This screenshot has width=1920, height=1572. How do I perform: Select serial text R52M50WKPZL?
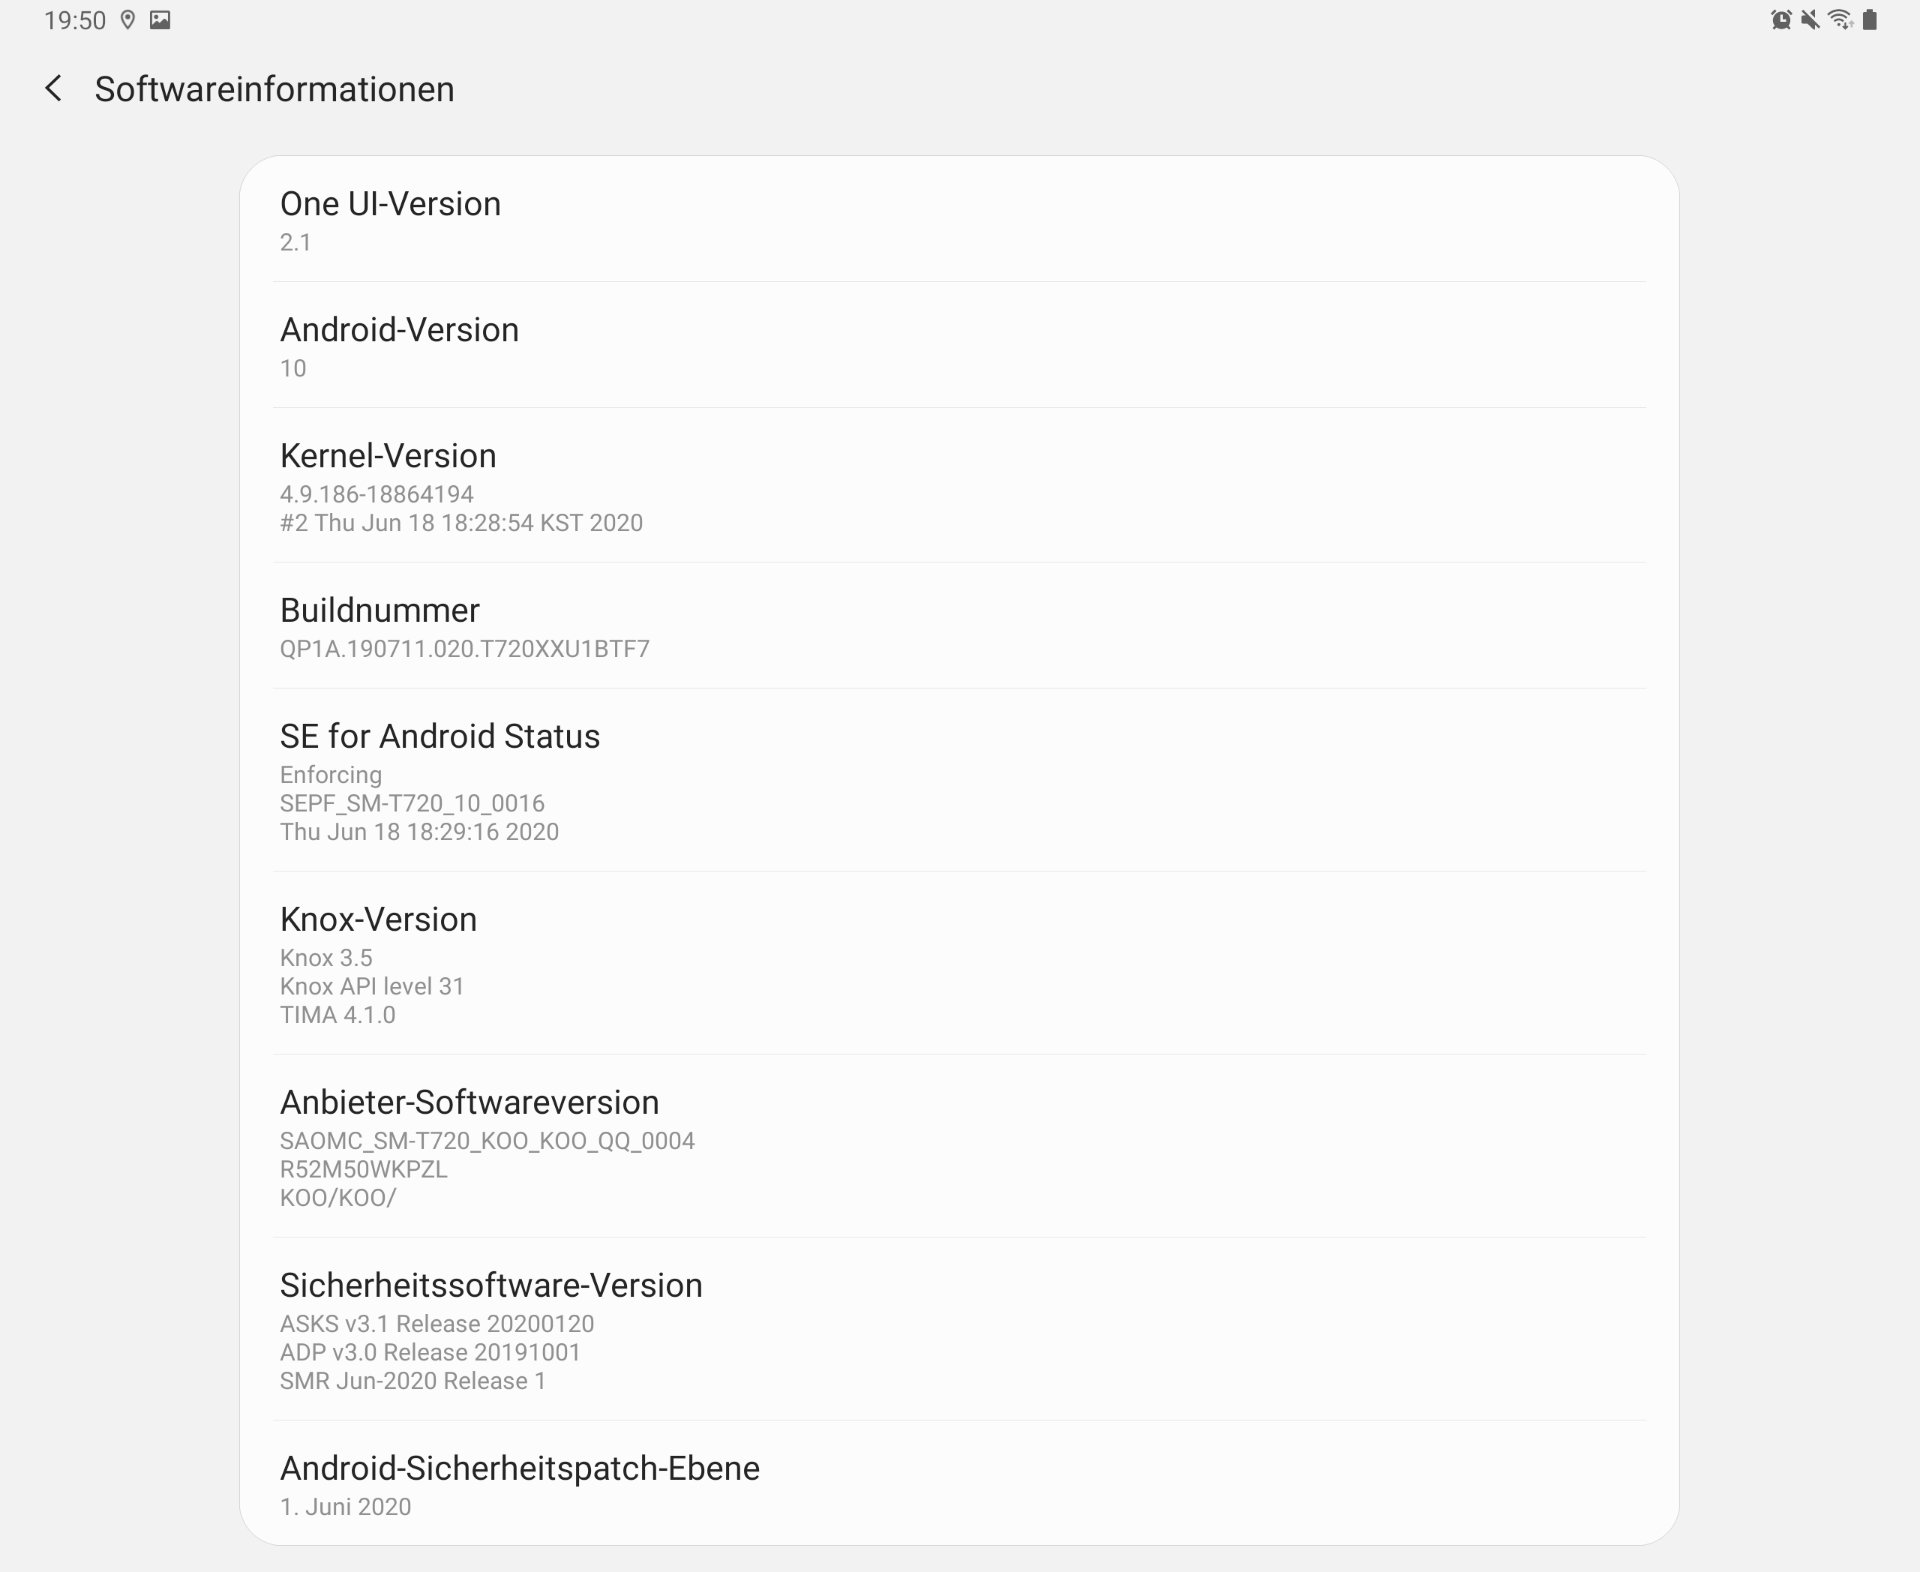[364, 1169]
